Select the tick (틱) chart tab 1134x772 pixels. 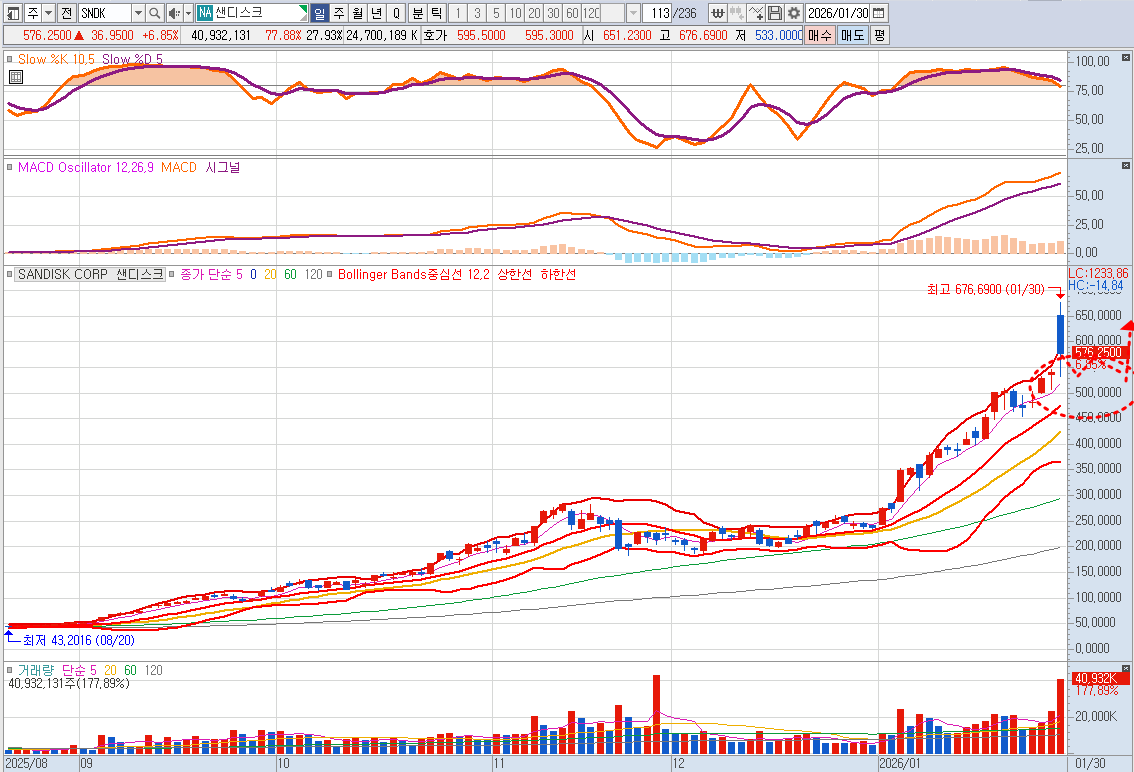click(x=437, y=13)
